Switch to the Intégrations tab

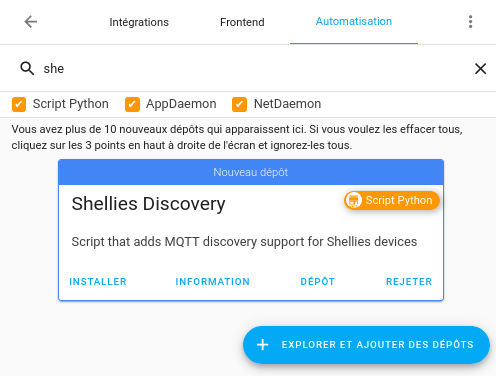[139, 22]
